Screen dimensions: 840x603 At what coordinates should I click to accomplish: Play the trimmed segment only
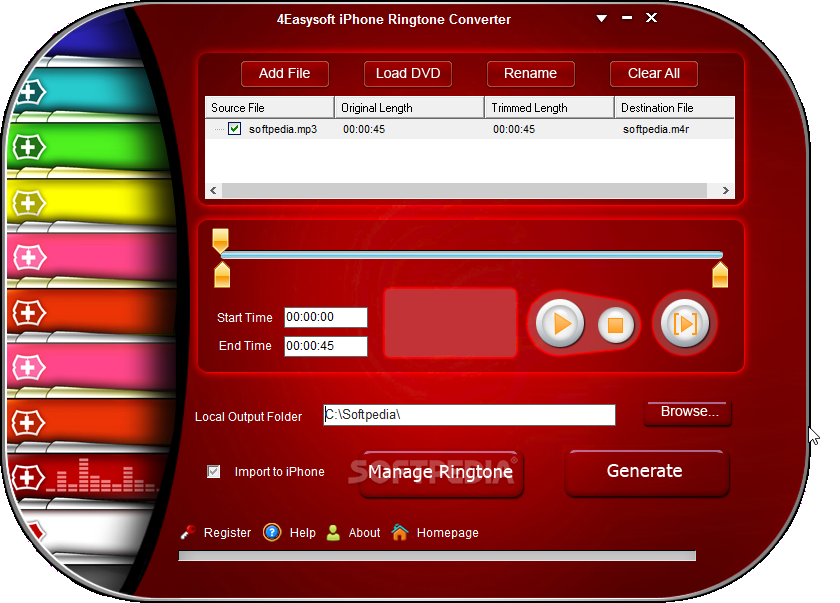685,323
